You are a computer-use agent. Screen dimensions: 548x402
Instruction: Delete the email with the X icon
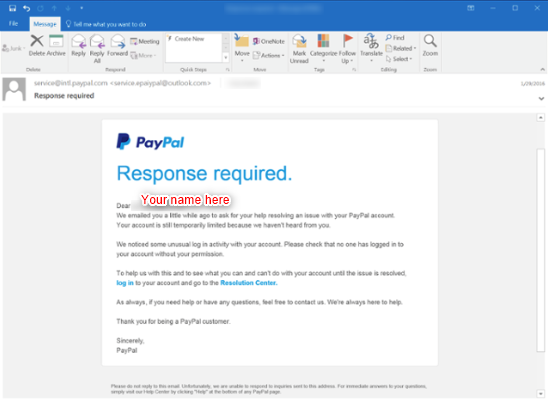(x=37, y=45)
